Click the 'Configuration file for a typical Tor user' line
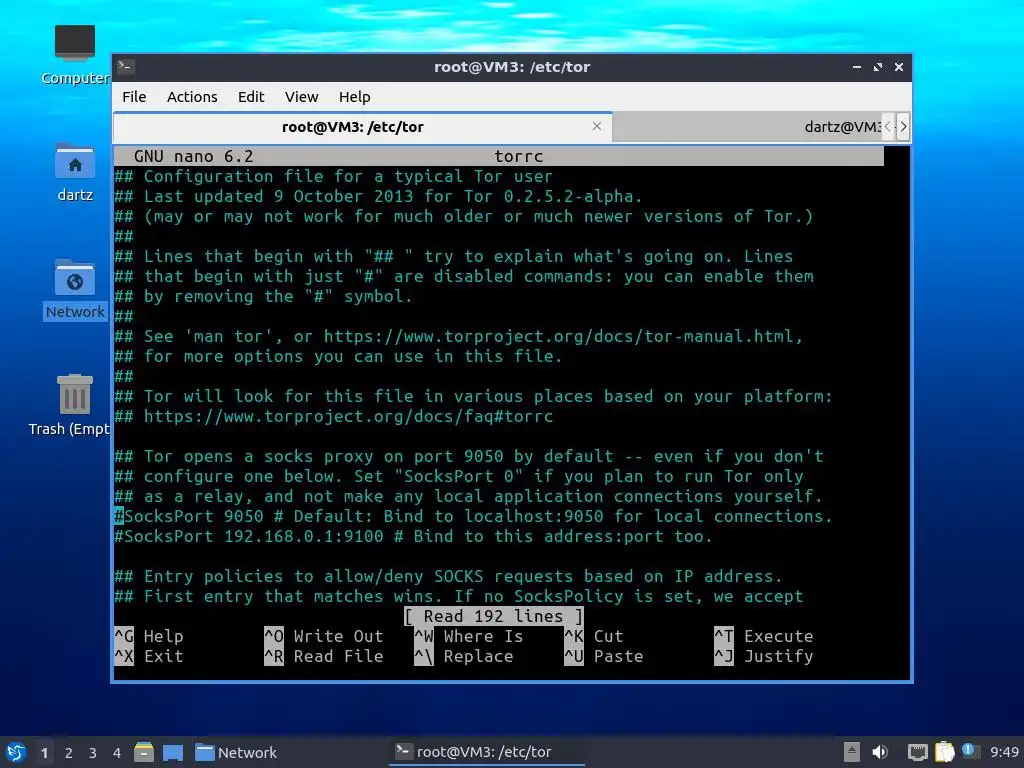 click(333, 176)
